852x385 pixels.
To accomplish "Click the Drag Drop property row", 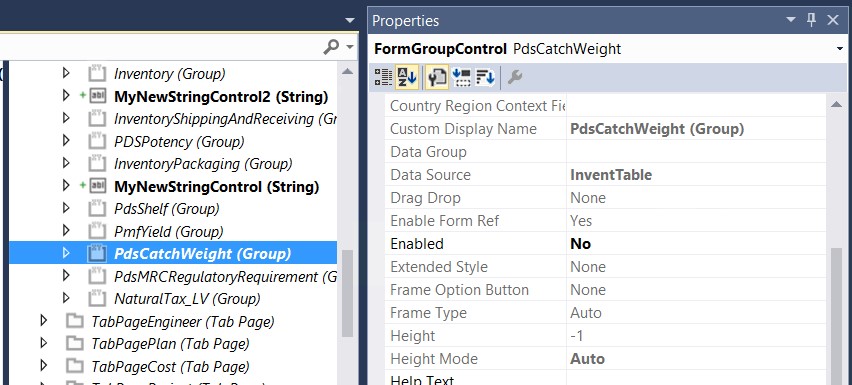I will point(605,198).
